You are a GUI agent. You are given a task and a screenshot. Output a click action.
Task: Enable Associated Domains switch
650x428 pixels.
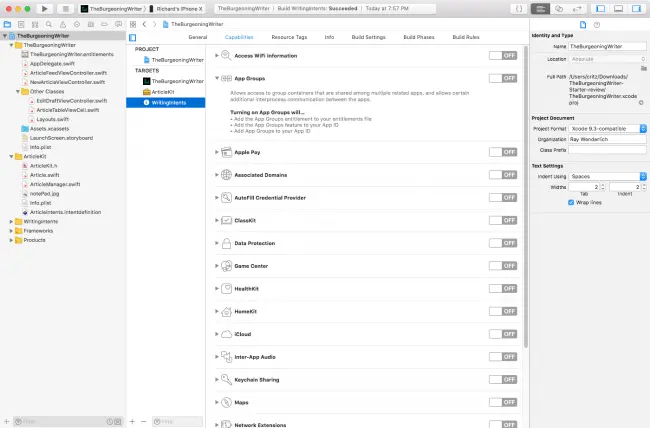click(503, 175)
